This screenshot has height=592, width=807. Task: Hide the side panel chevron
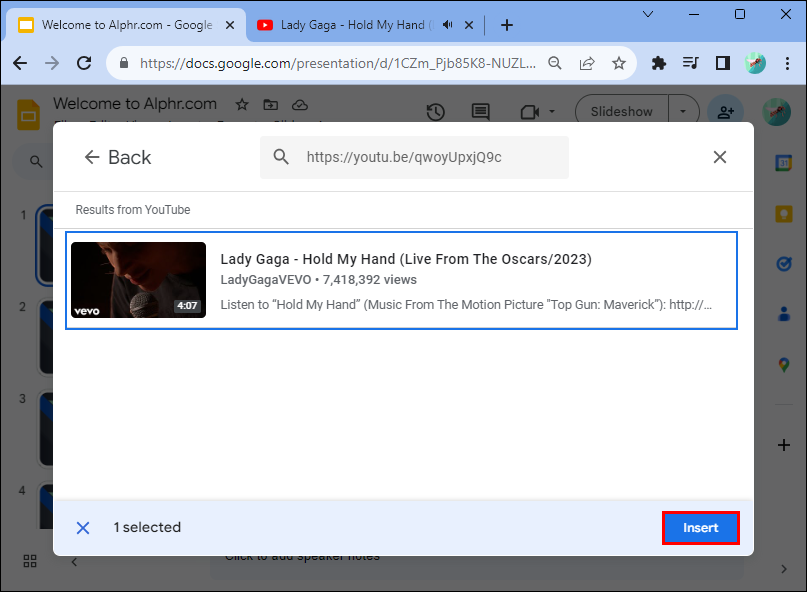(x=784, y=569)
